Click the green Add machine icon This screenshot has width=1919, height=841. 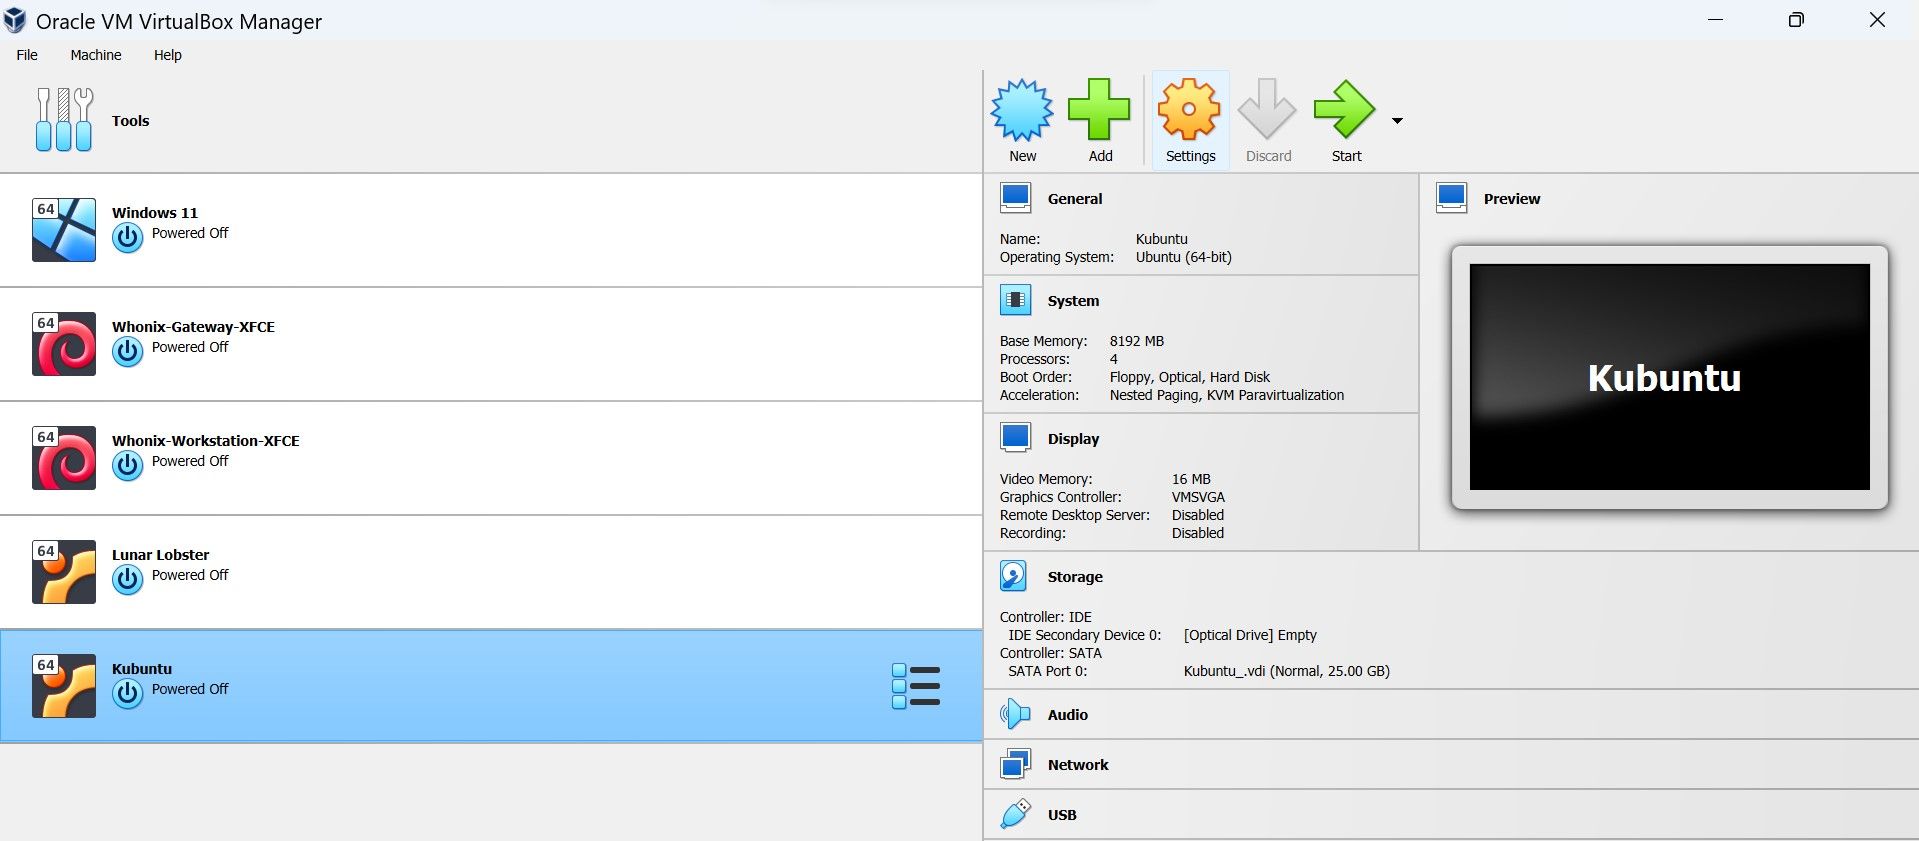point(1099,110)
